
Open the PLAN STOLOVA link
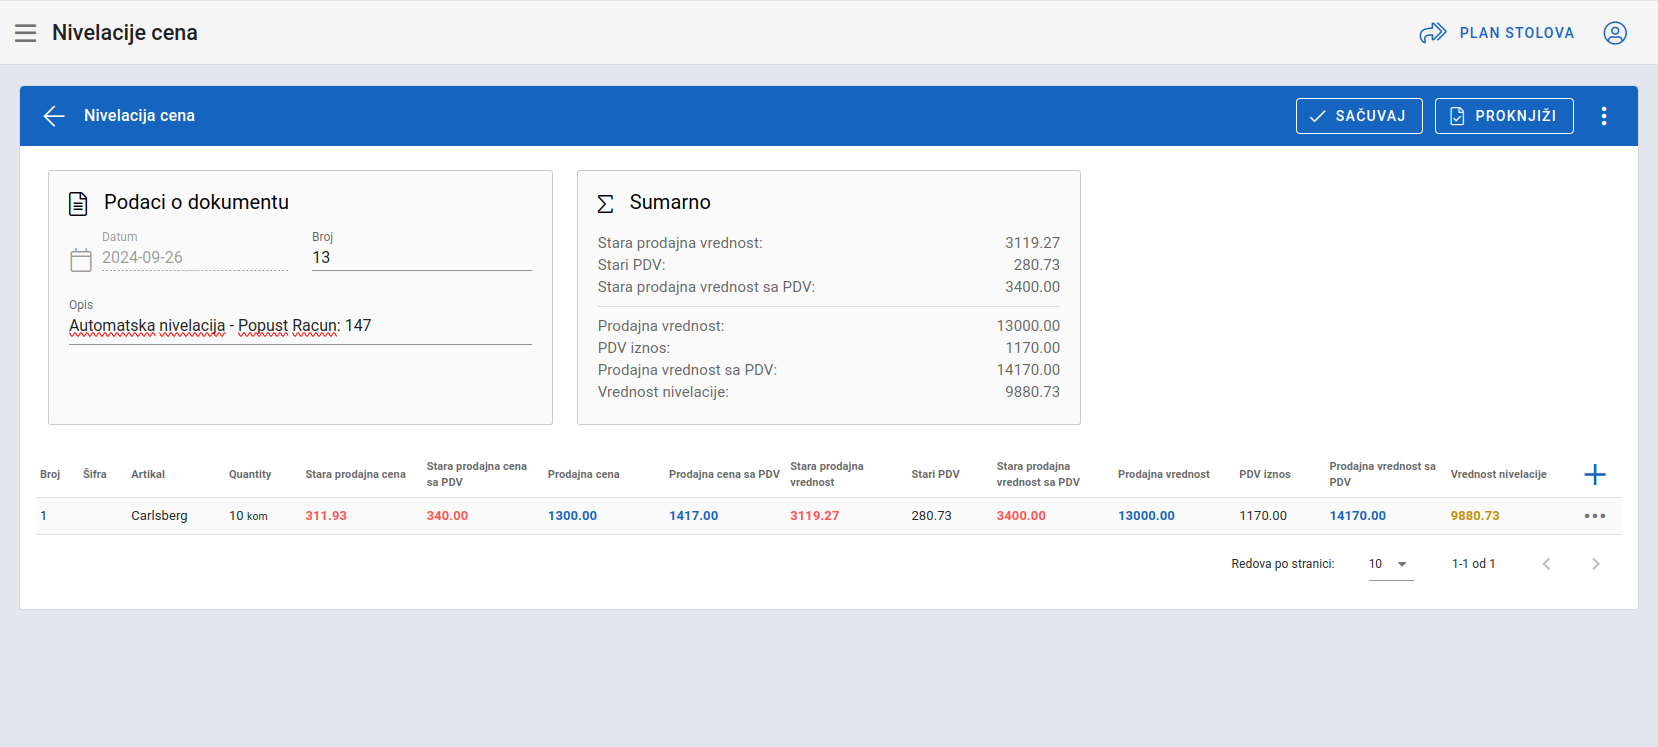pos(1516,33)
